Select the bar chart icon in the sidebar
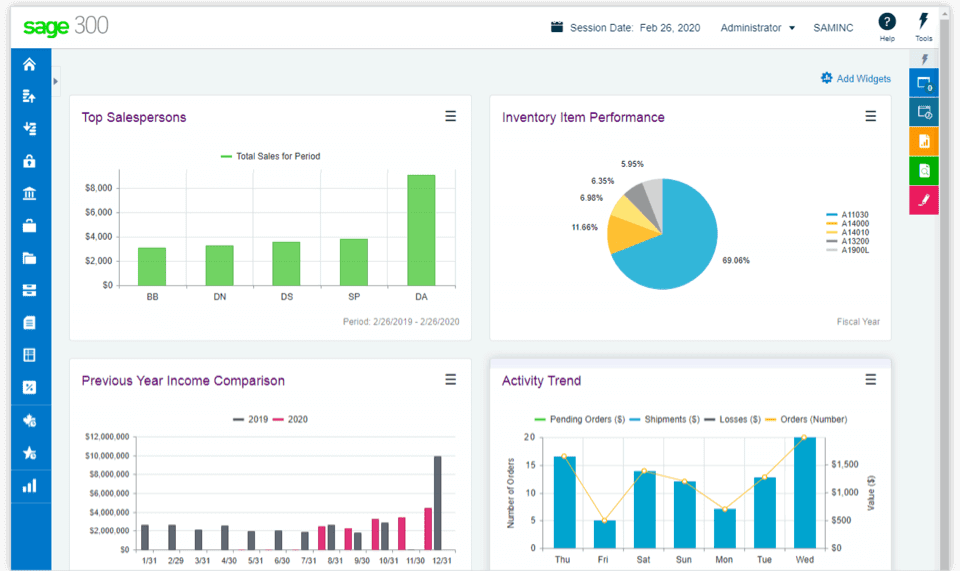 point(29,486)
